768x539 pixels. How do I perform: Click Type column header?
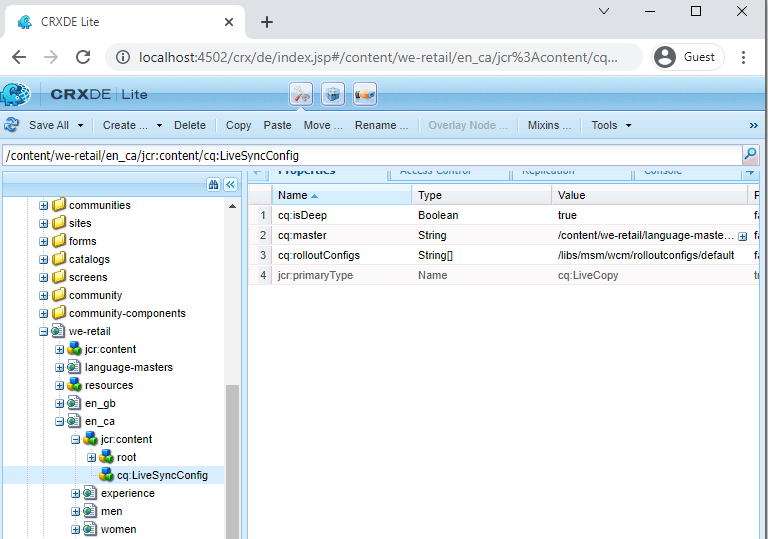click(x=481, y=195)
